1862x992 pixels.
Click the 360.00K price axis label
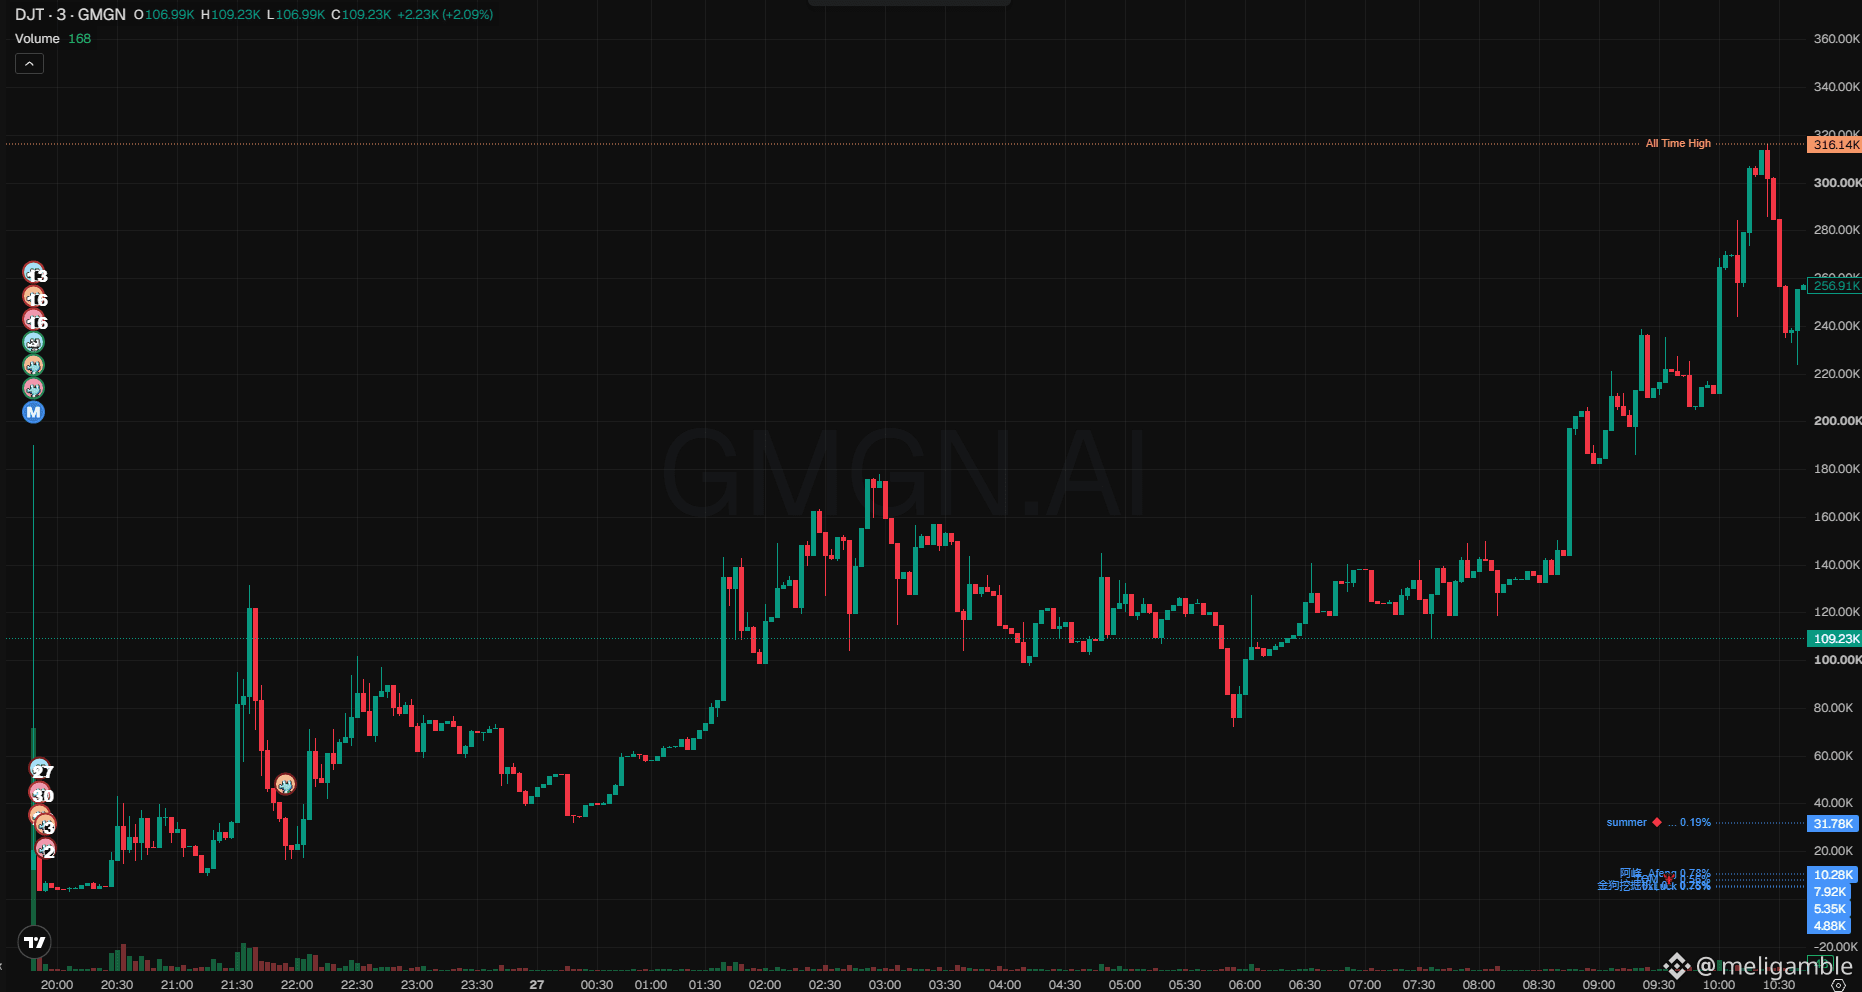pos(1837,39)
